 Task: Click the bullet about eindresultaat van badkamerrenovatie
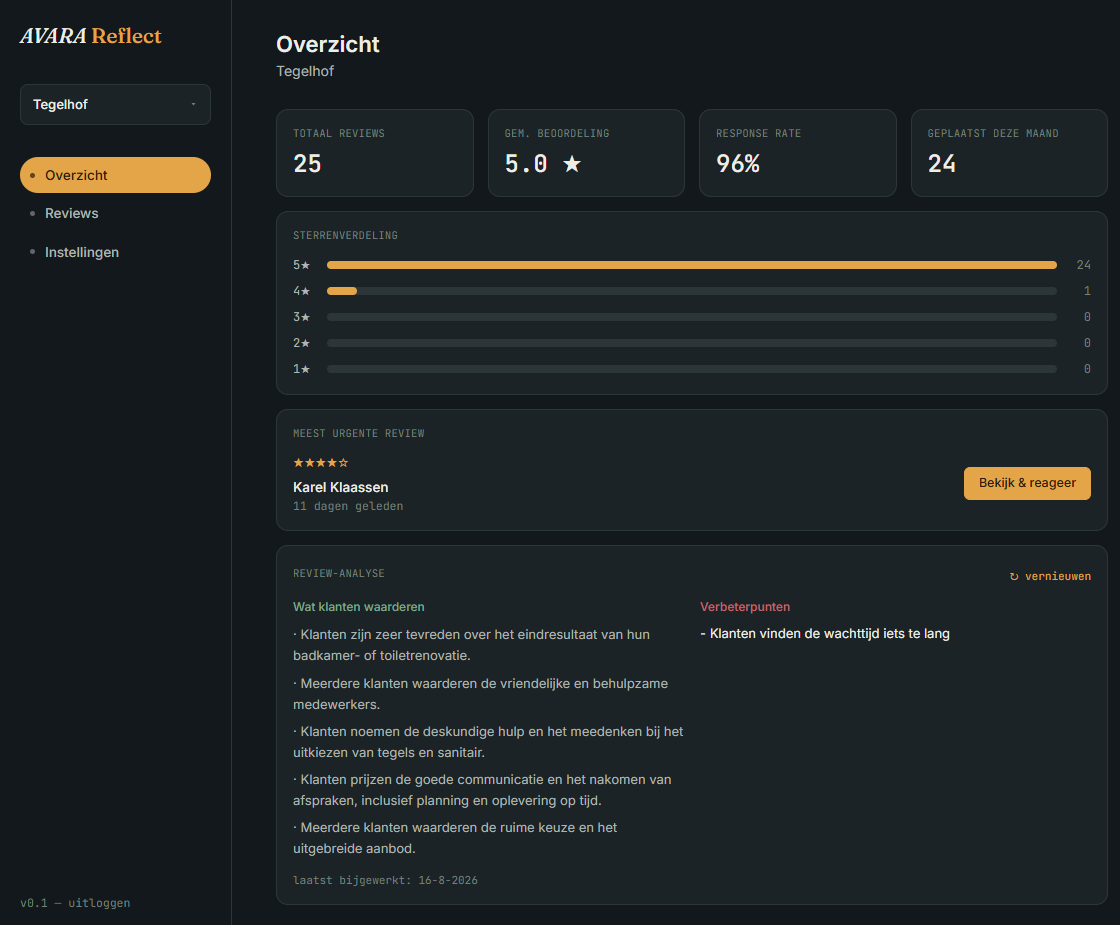(x=471, y=645)
